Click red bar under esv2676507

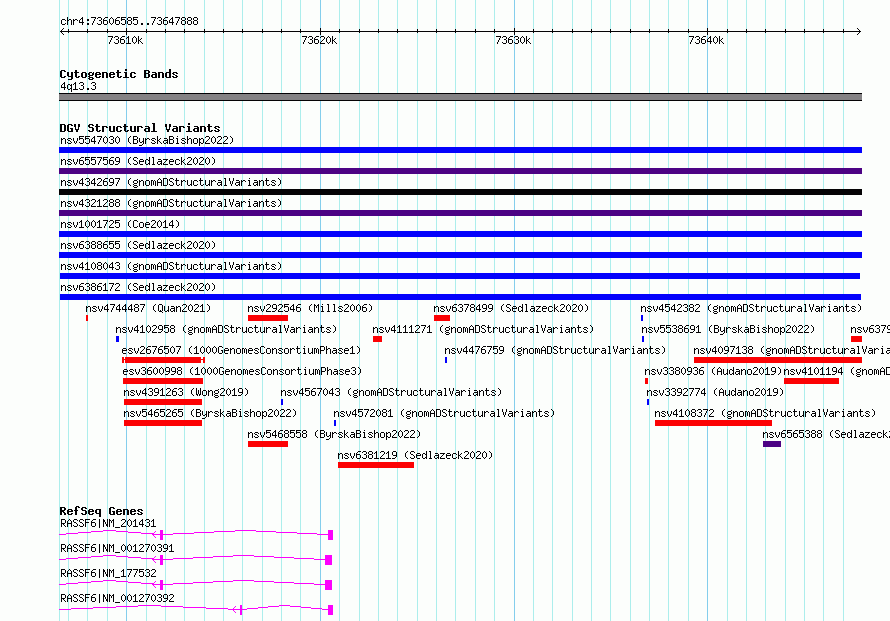[163, 360]
